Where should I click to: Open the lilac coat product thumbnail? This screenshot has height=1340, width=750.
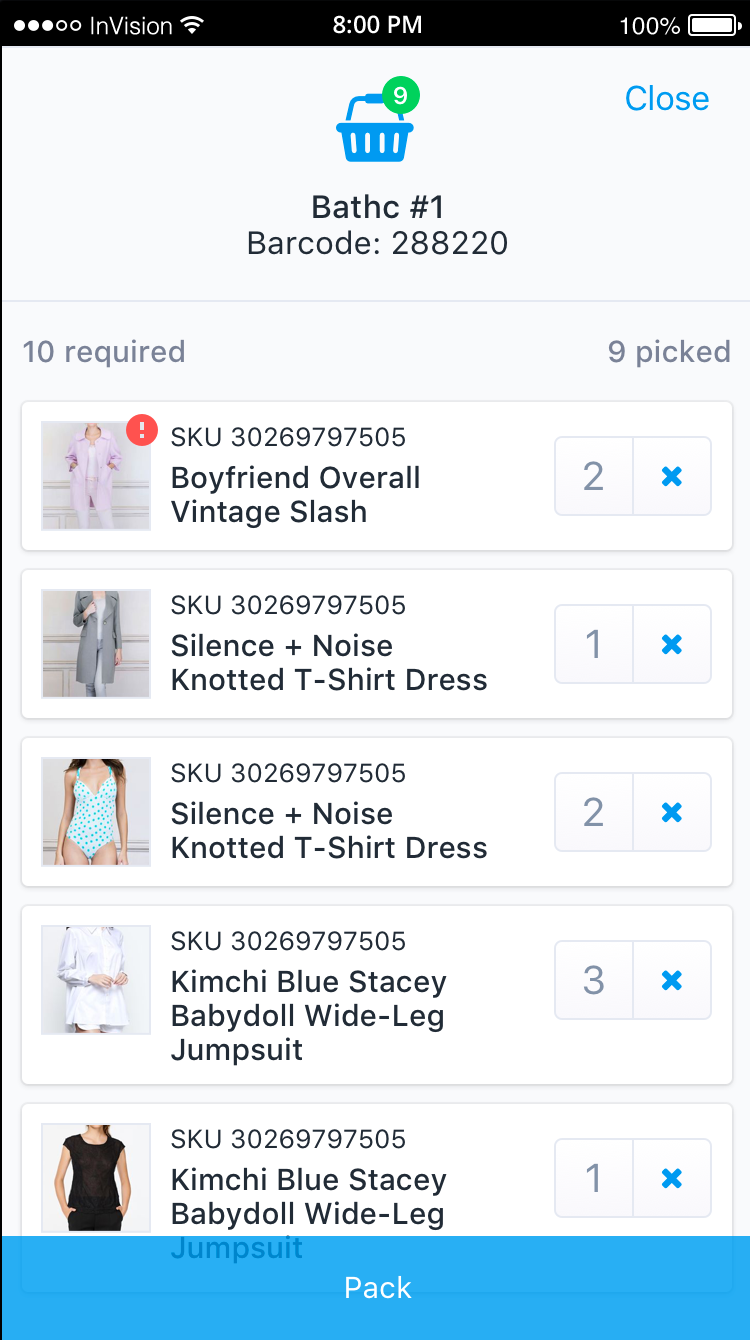click(95, 476)
